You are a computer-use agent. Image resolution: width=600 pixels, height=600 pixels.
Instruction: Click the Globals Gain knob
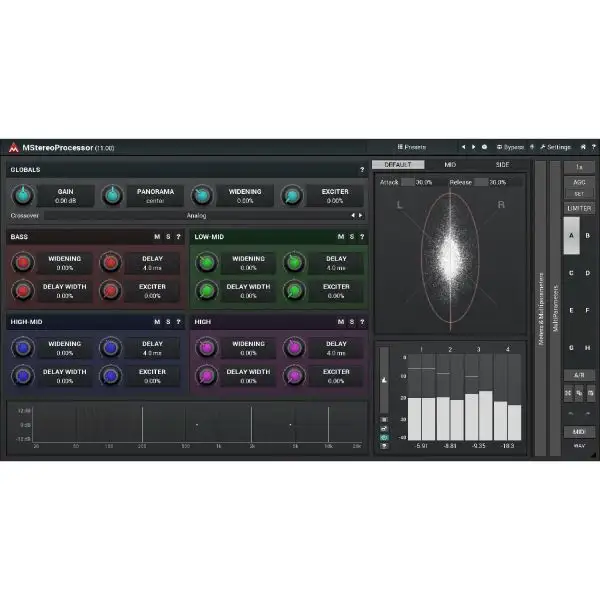pos(23,196)
